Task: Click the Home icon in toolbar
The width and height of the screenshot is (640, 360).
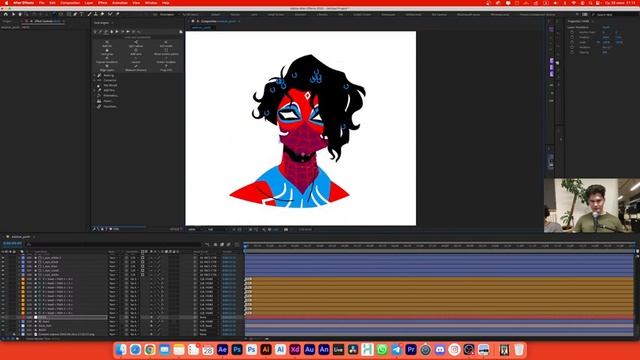Action: (6, 14)
